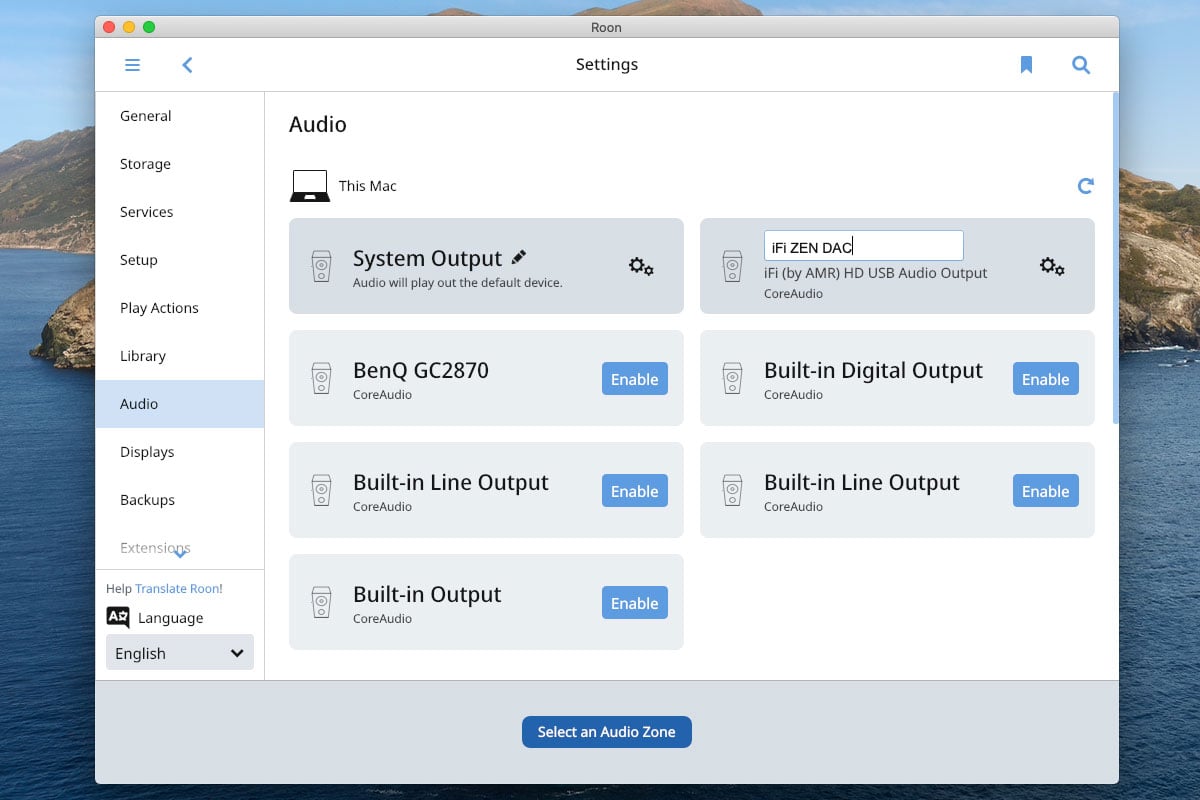
Task: Open Backups settings tab
Action: pos(180,500)
